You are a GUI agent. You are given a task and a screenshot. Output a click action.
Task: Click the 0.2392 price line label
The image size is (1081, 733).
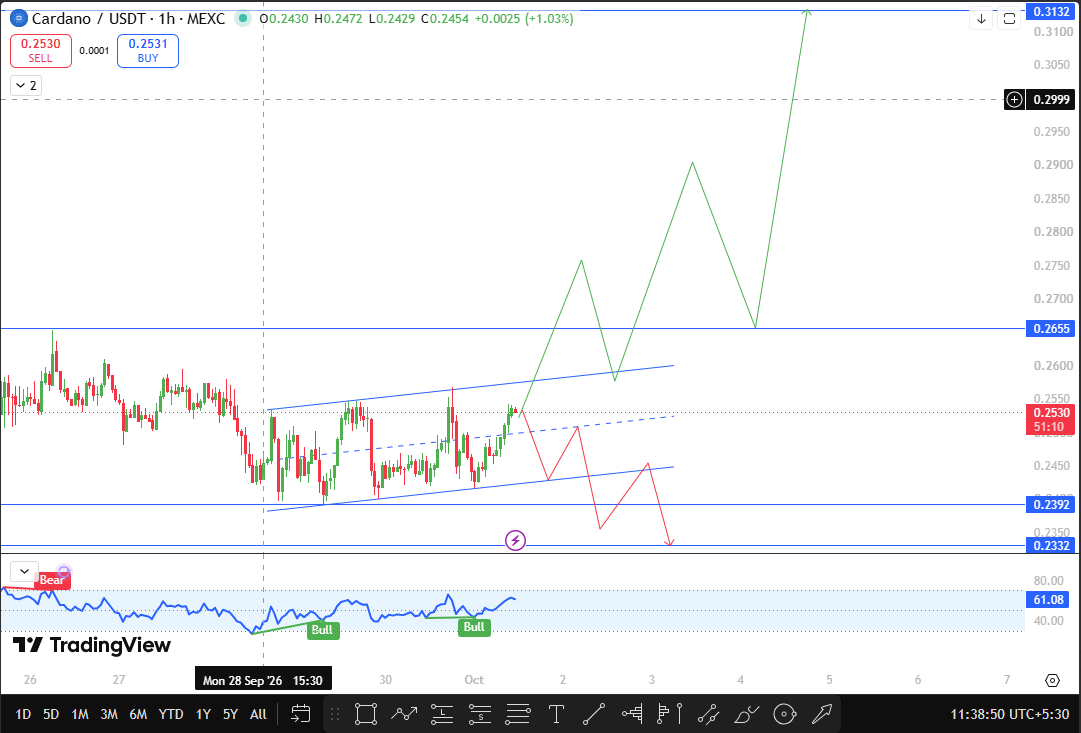tap(1051, 505)
